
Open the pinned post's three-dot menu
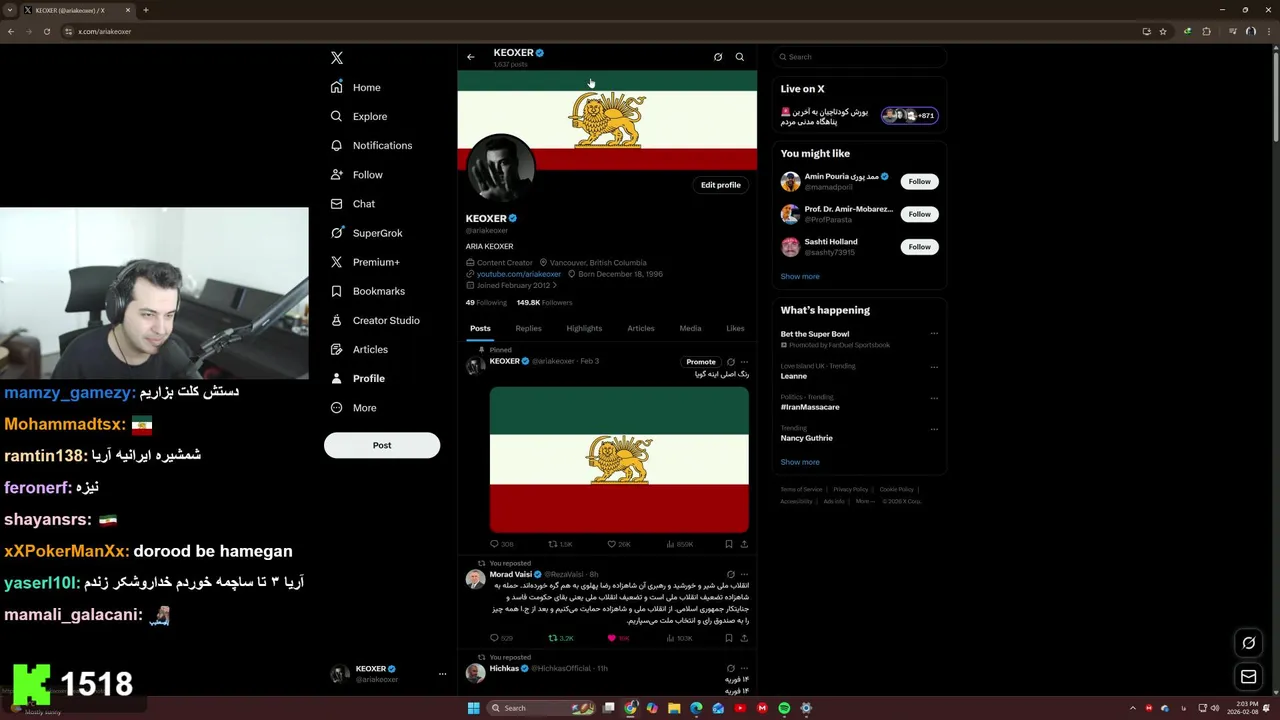[x=744, y=362]
